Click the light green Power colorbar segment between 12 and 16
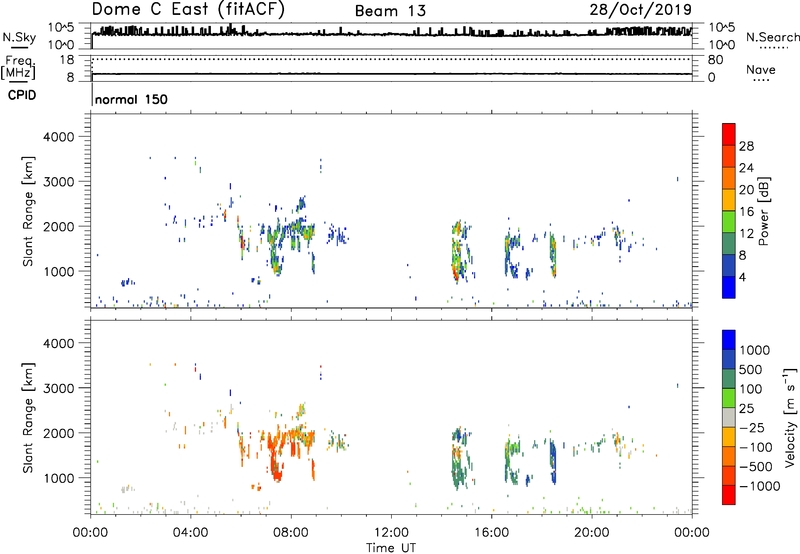Viewport: 800px width, 554px height. (x=729, y=221)
